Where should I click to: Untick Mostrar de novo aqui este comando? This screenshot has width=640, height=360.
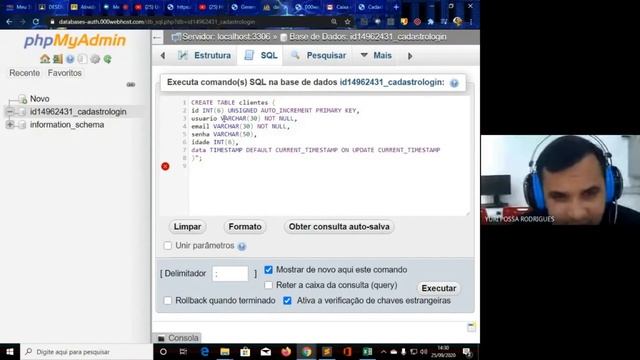click(268, 270)
